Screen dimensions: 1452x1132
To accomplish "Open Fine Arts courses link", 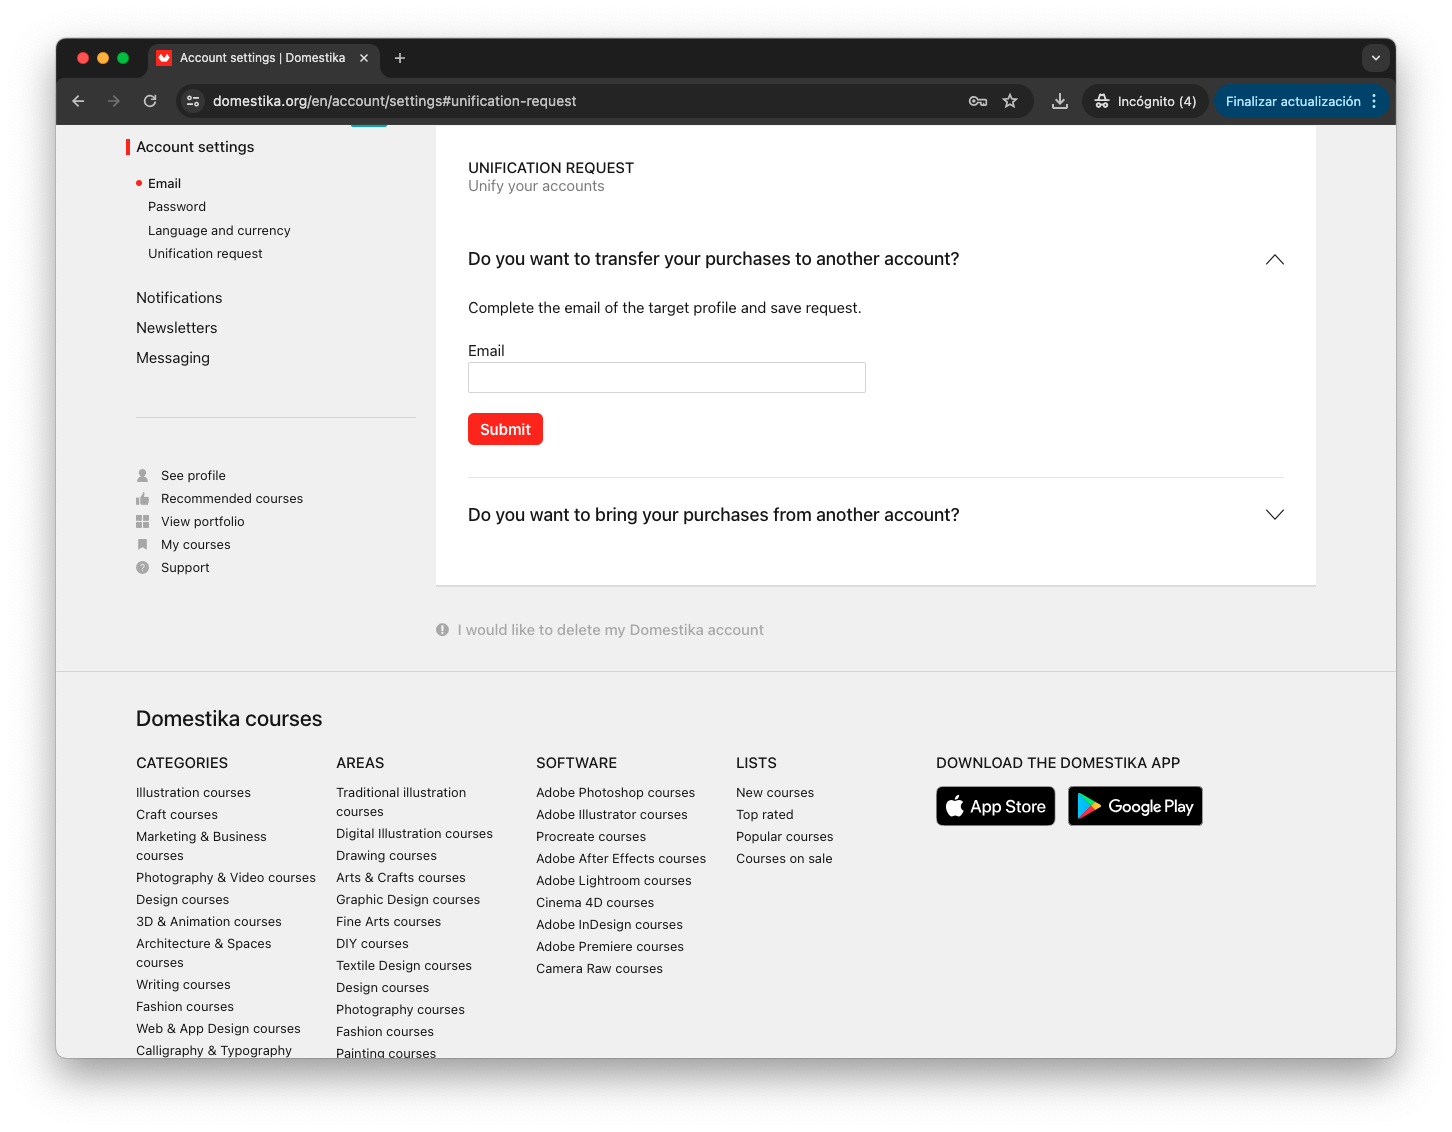I will [388, 922].
